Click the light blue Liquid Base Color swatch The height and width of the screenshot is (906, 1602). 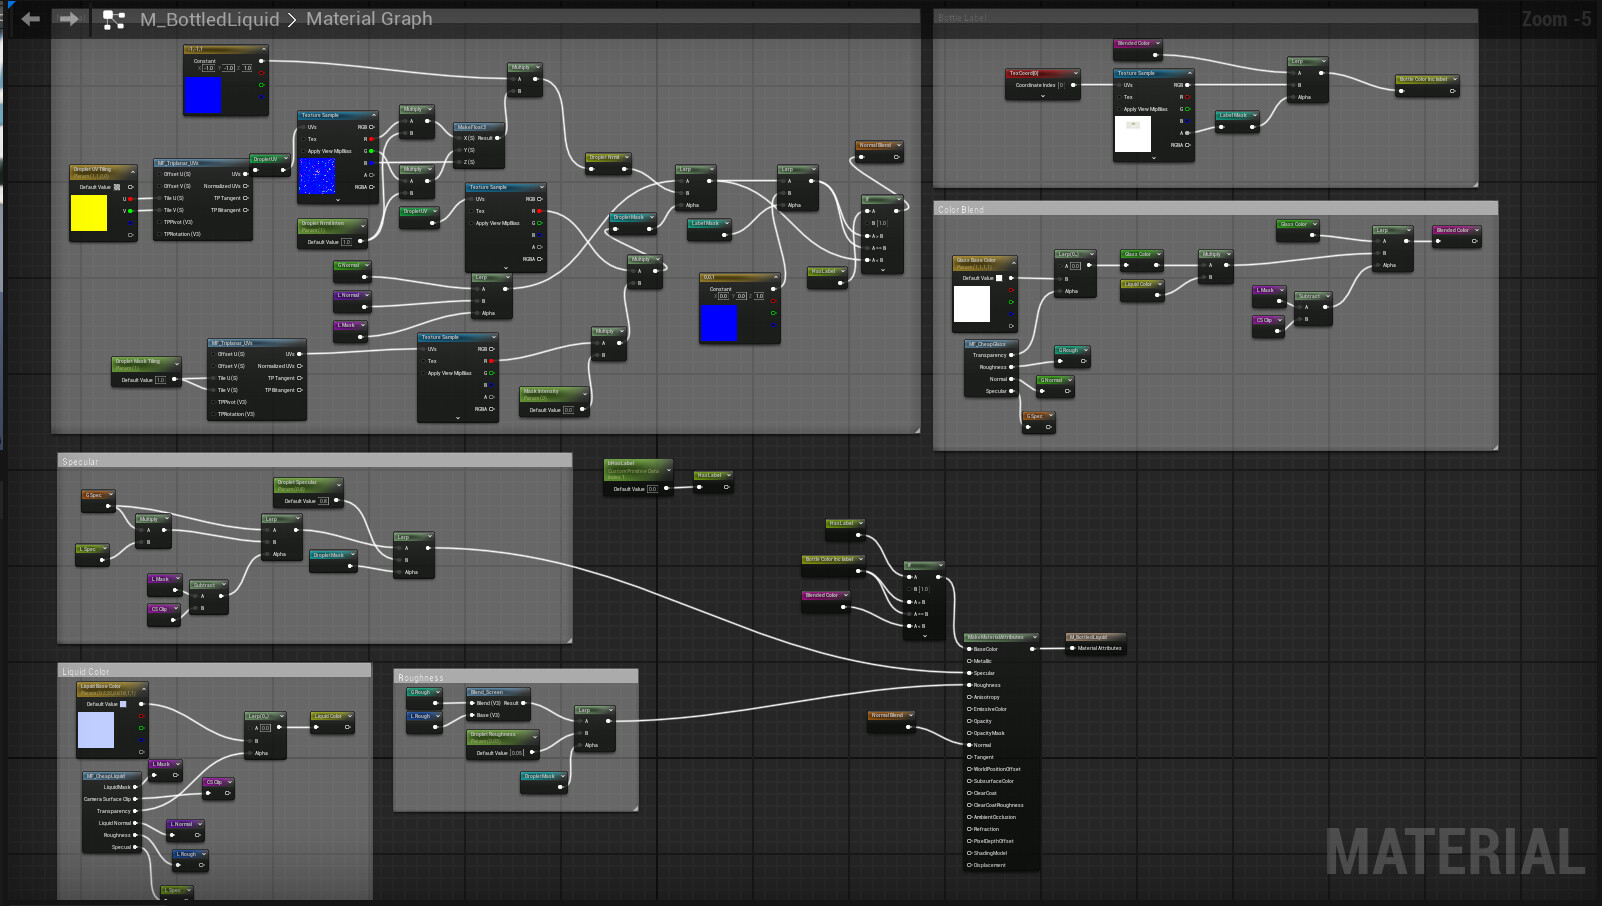click(96, 730)
